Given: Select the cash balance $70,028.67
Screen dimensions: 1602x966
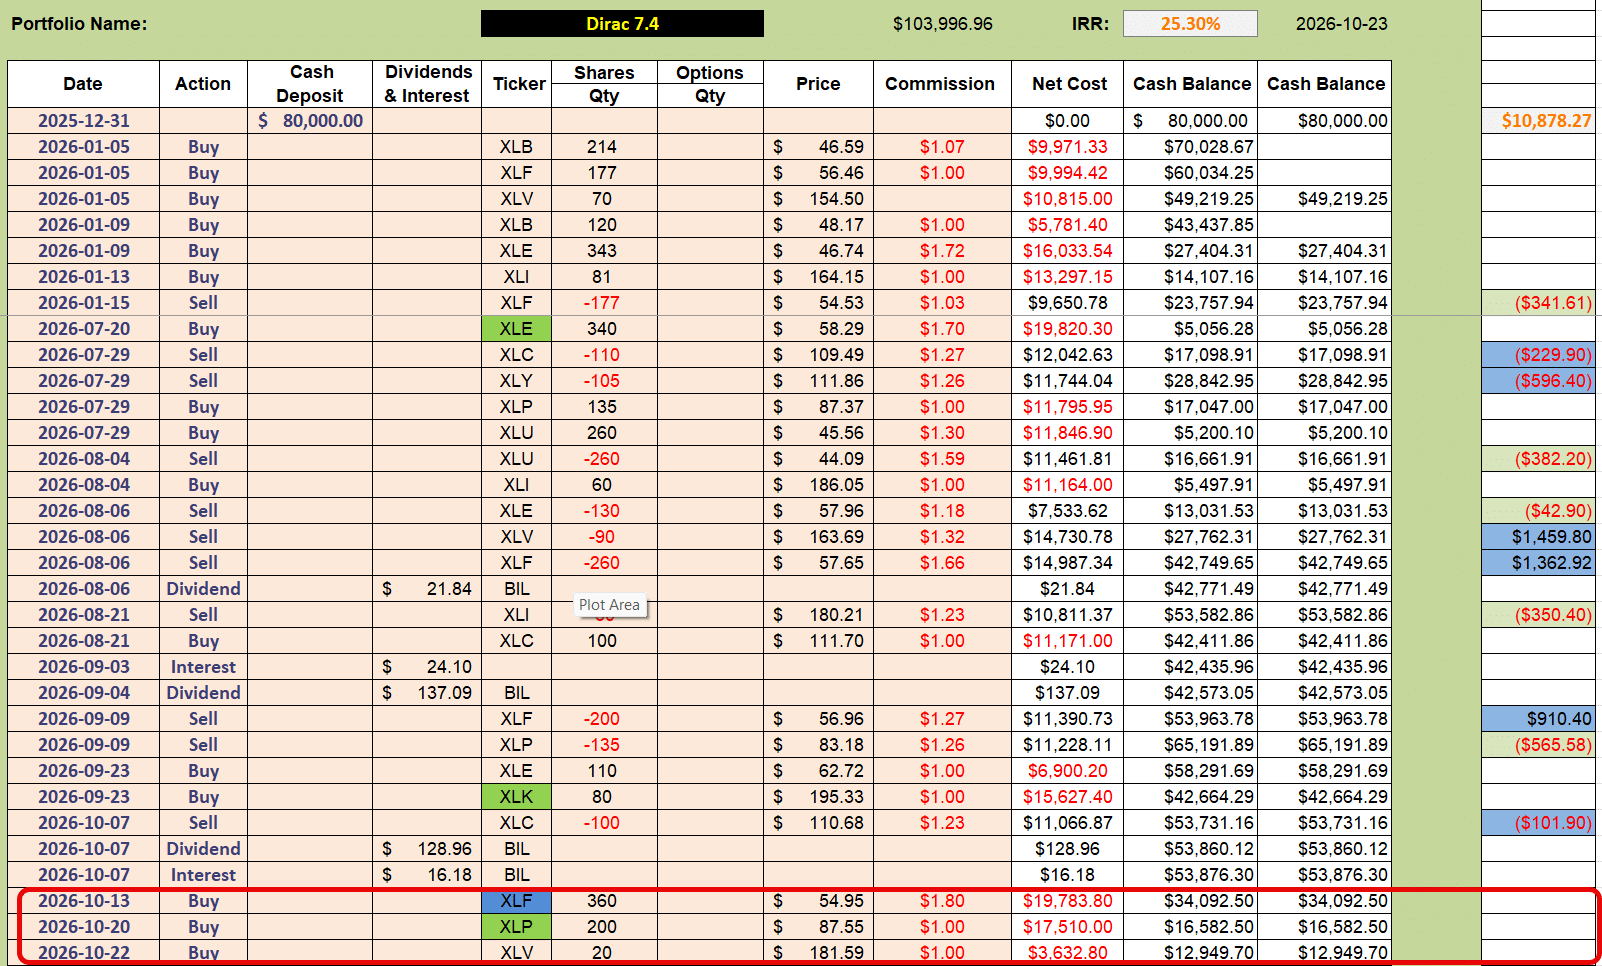Looking at the screenshot, I should click(1192, 147).
